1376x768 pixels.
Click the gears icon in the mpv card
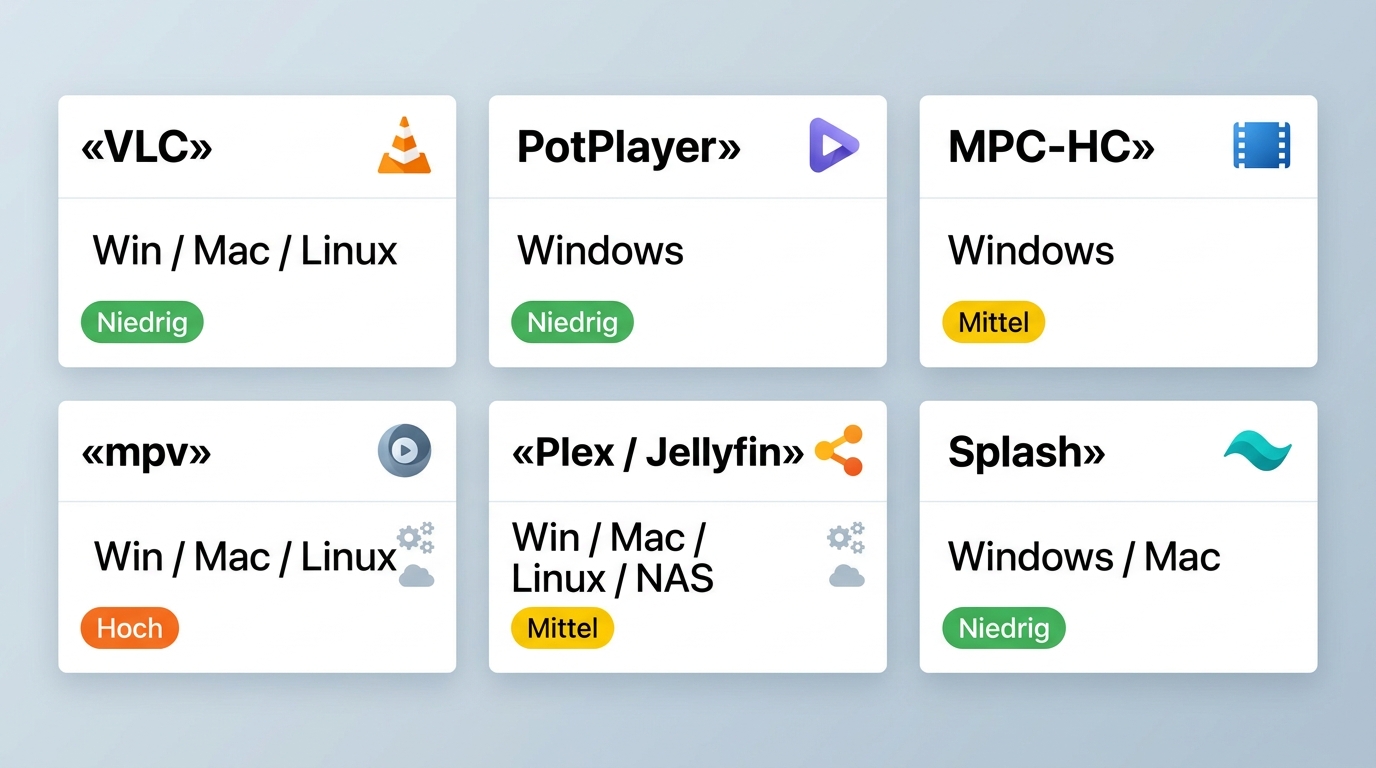(x=415, y=538)
